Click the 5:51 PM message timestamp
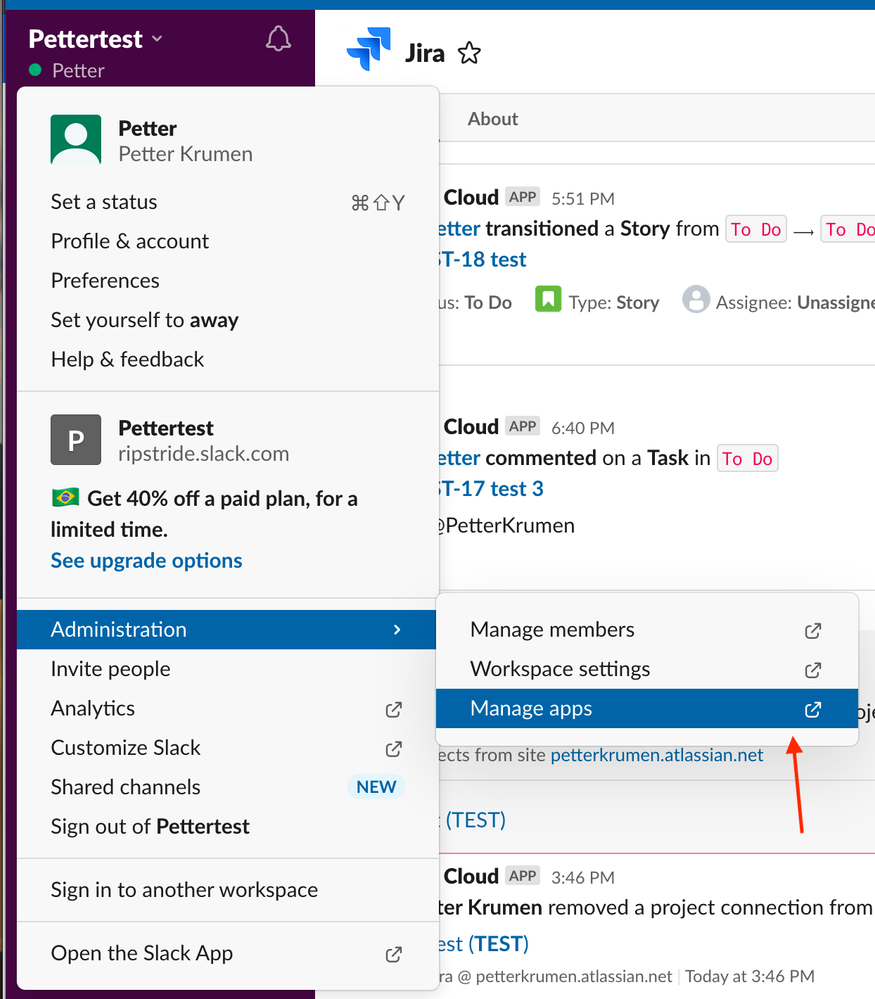 [582, 199]
